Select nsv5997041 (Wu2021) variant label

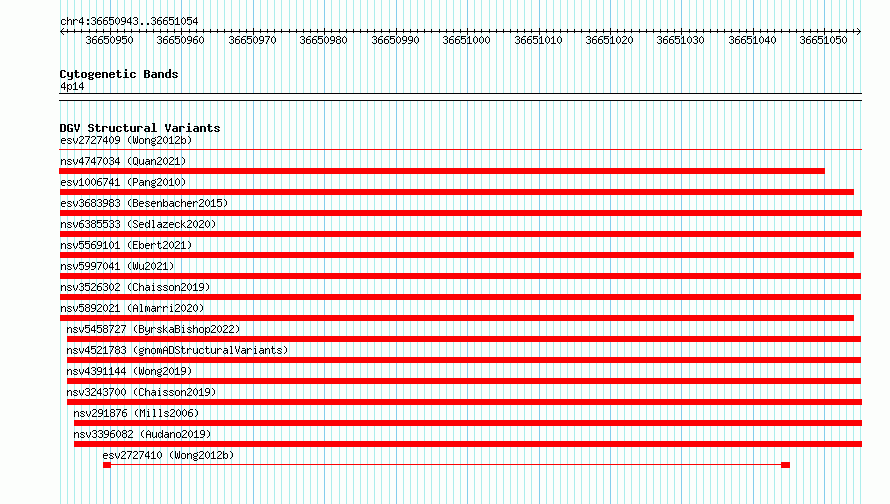[117, 266]
